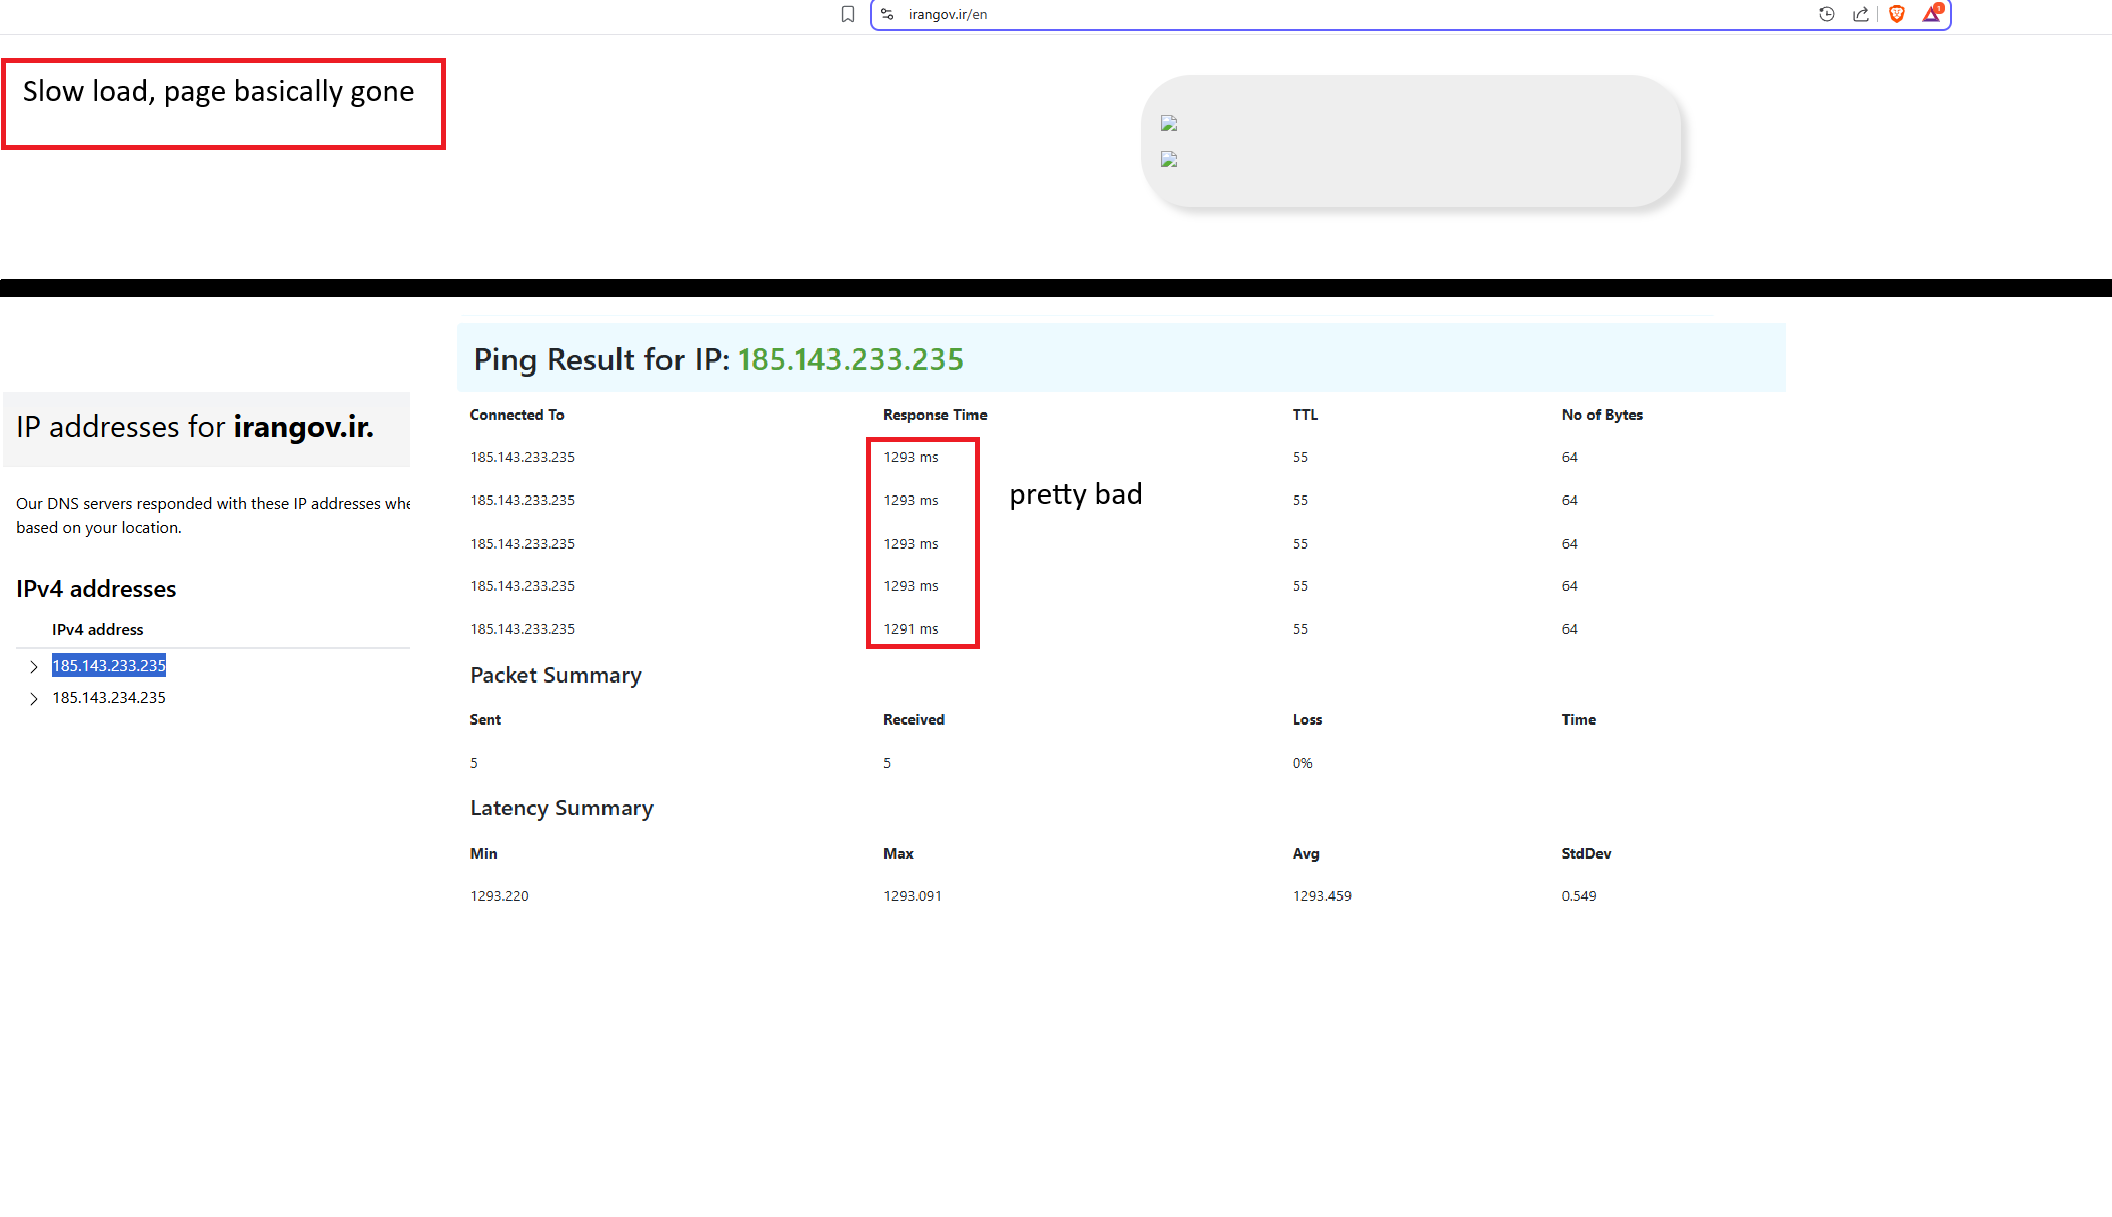2112x1217 pixels.
Task: Select highlighted IP 185.143.233.235 in list
Action: coord(109,666)
